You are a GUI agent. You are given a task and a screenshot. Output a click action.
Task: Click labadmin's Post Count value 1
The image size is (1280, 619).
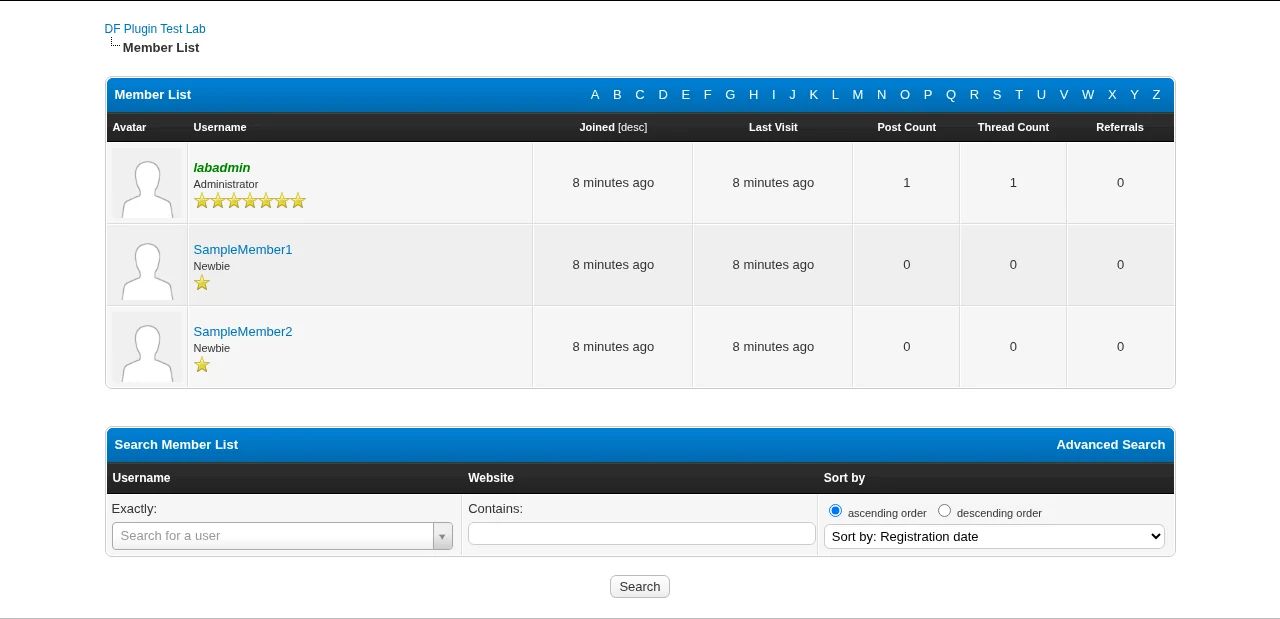(x=907, y=183)
